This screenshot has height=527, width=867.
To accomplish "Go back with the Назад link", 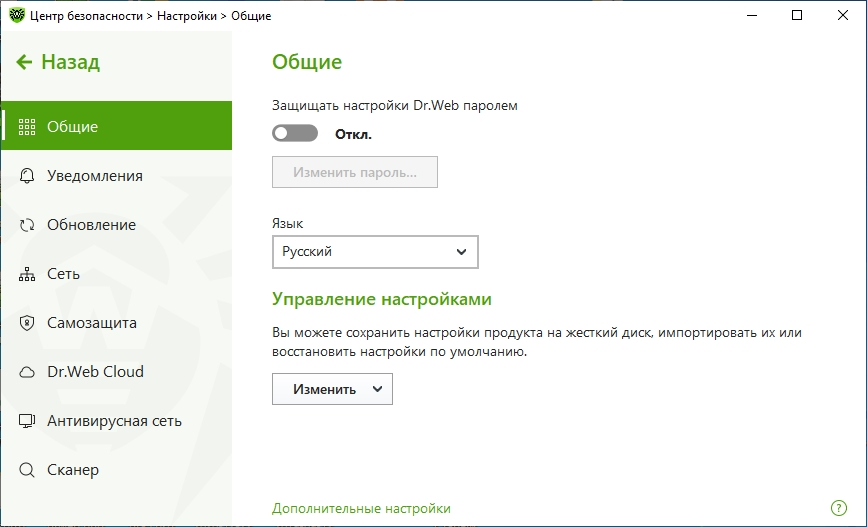I will 58,62.
